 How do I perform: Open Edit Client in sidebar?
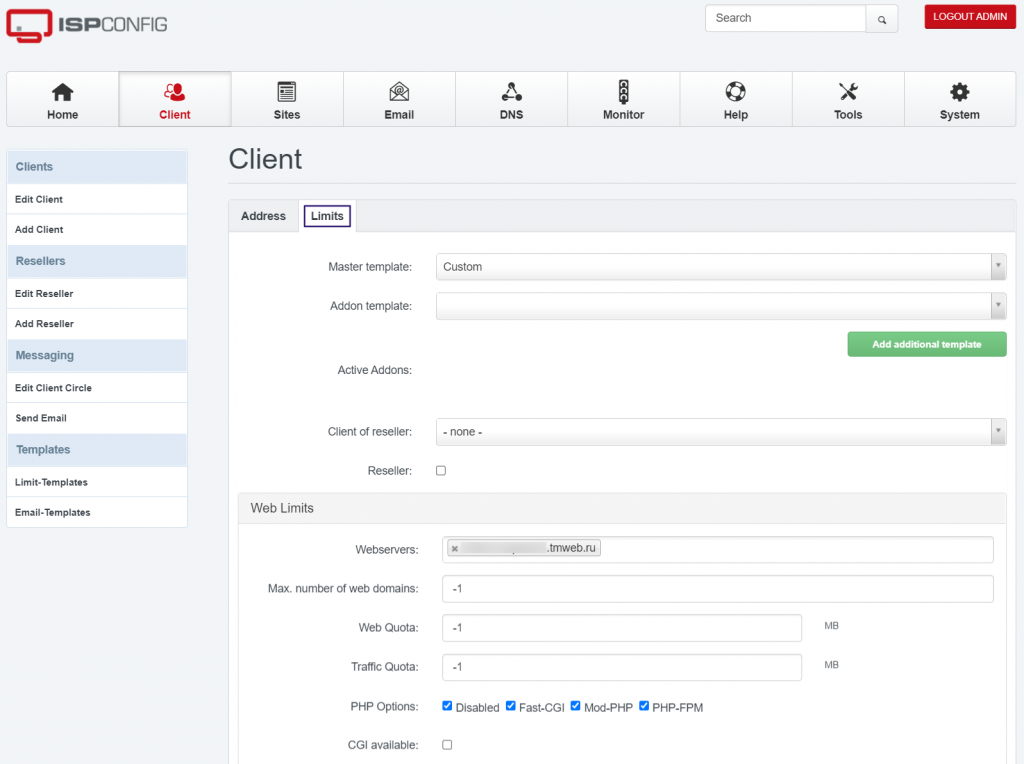tap(97, 199)
